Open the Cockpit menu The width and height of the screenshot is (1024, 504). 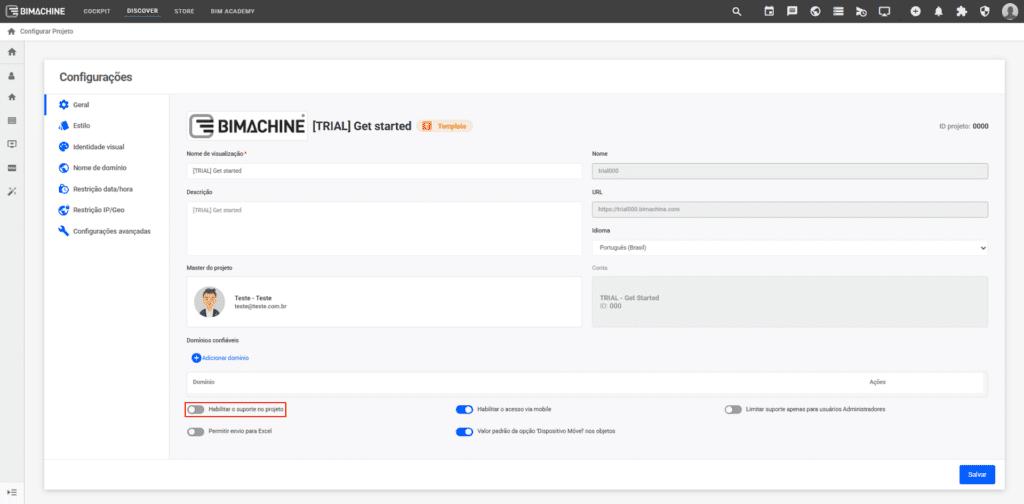pos(97,12)
